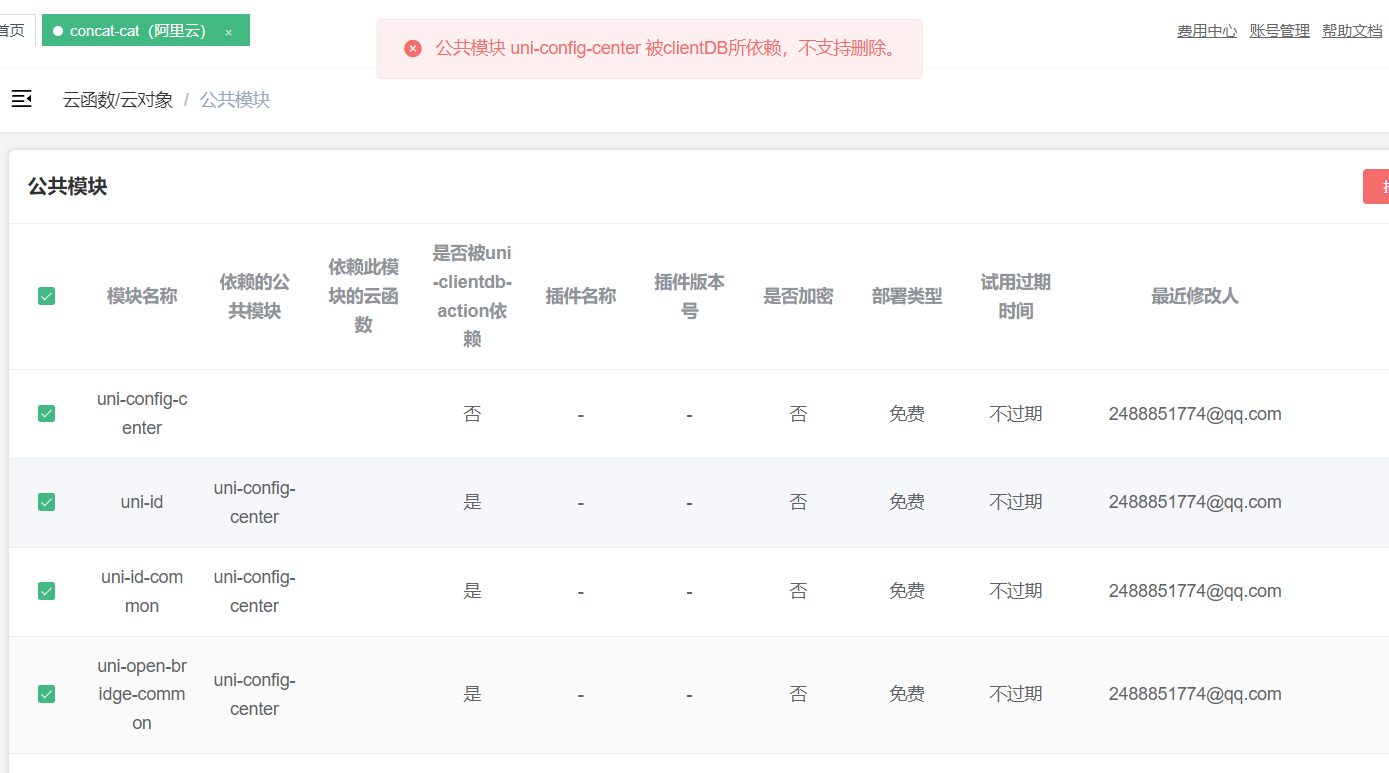Close the concat-cat (阿里云) tab
The width and height of the screenshot is (1389, 773).
click(228, 32)
